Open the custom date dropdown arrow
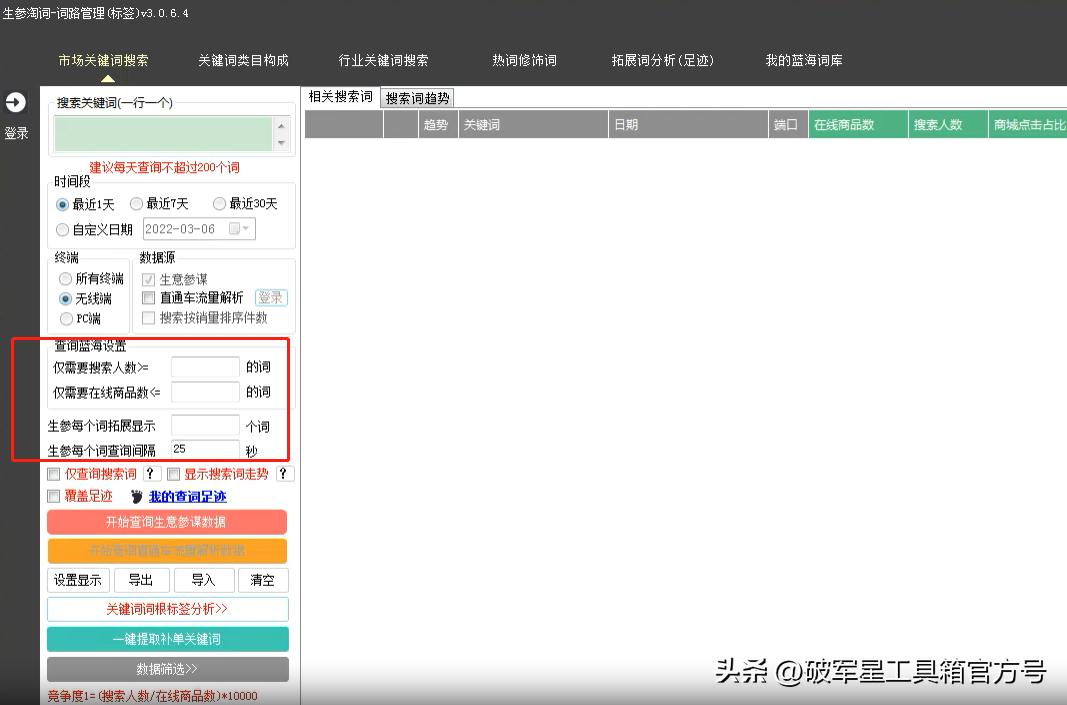The image size is (1067, 705). click(246, 228)
